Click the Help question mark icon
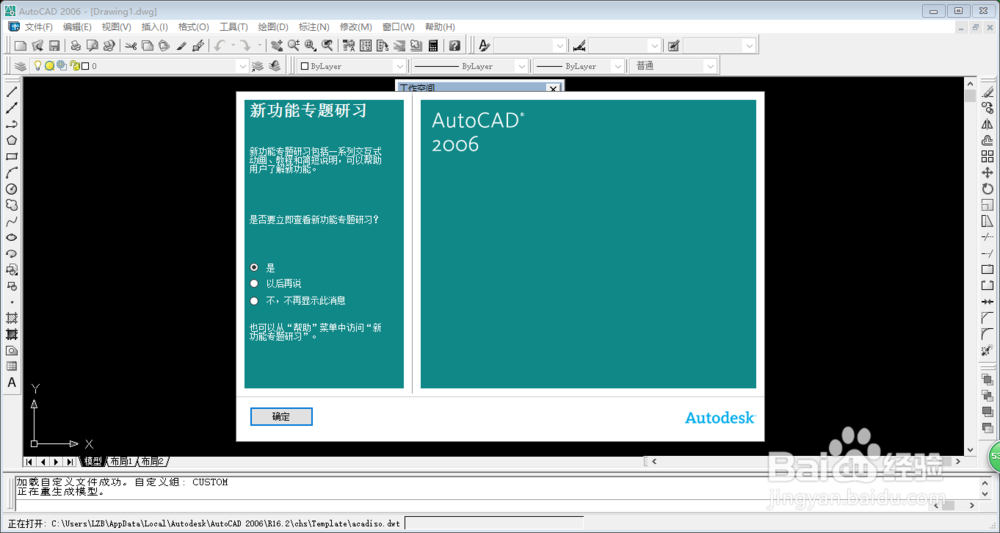This screenshot has width=1000, height=533. tap(454, 45)
